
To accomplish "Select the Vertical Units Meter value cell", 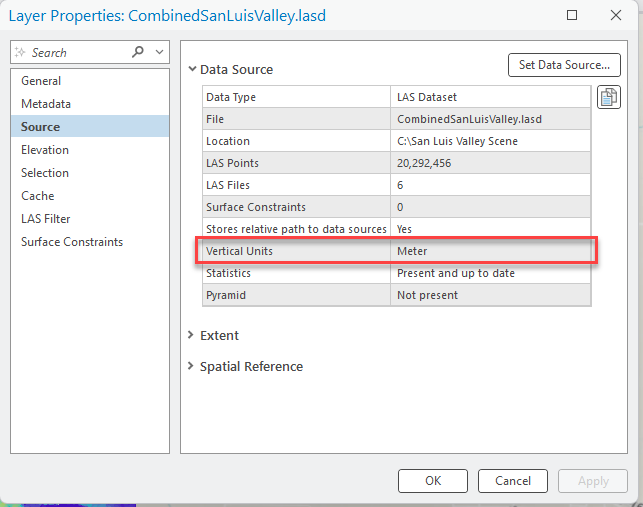I will coord(490,251).
